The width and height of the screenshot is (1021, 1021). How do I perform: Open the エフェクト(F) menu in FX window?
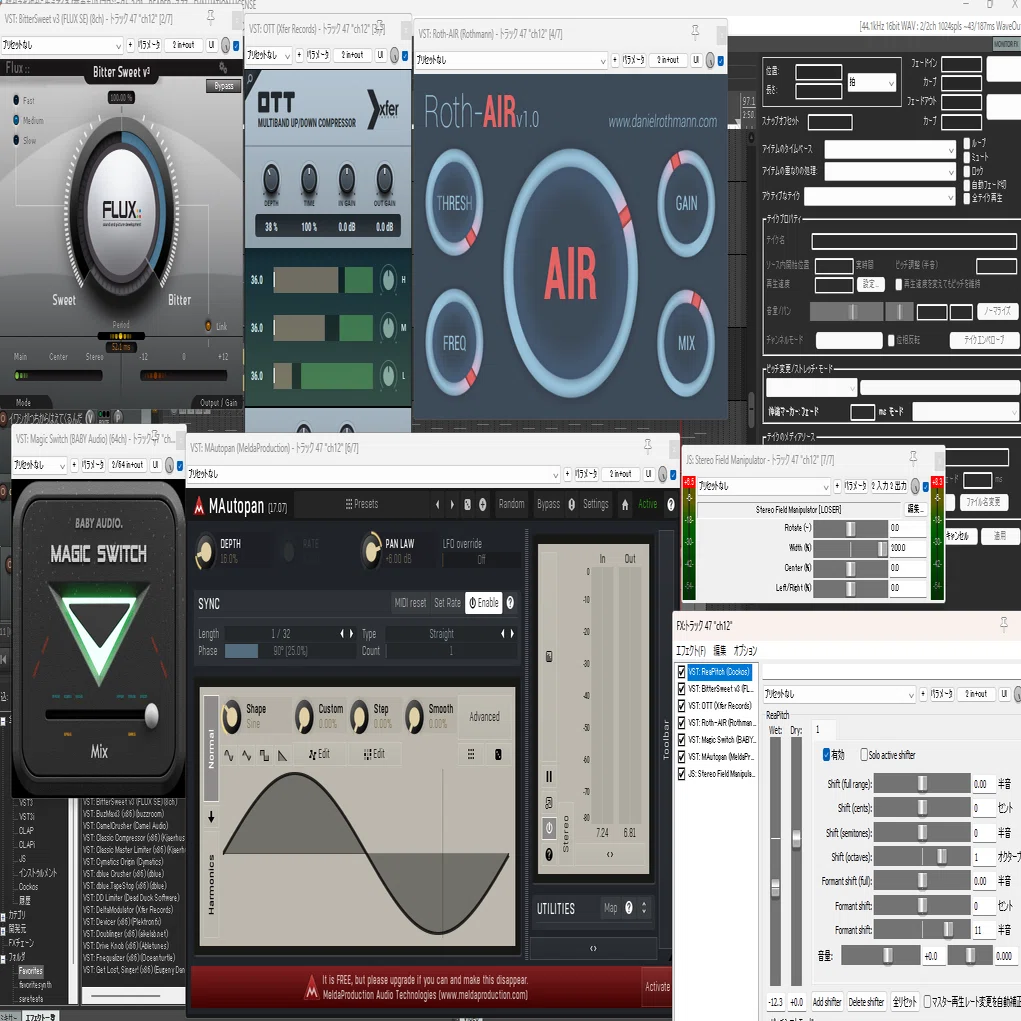point(691,650)
